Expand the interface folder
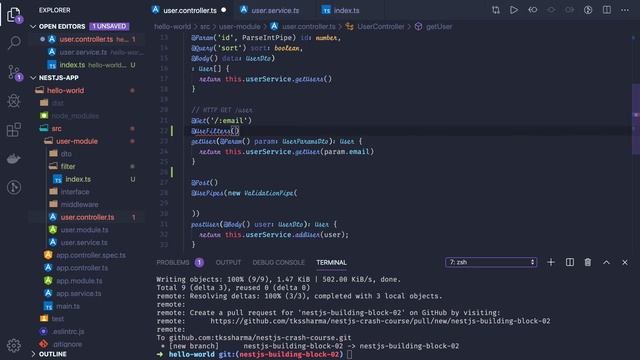 (75, 192)
